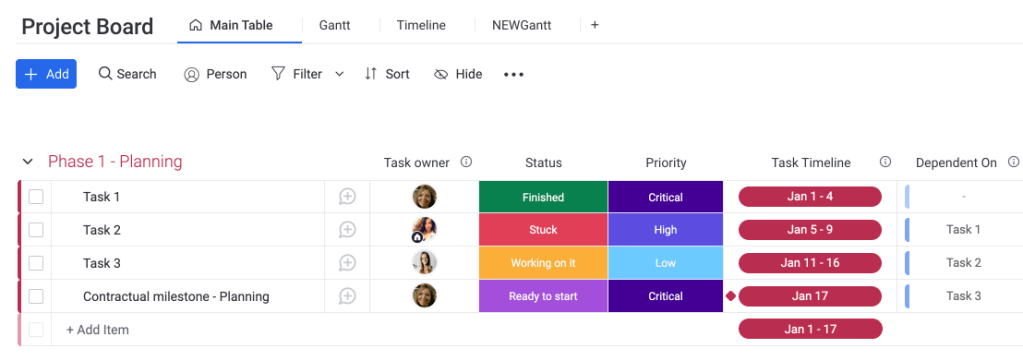This screenshot has width=1023, height=361.
Task: Switch to the Main Table tab
Action: [x=231, y=25]
